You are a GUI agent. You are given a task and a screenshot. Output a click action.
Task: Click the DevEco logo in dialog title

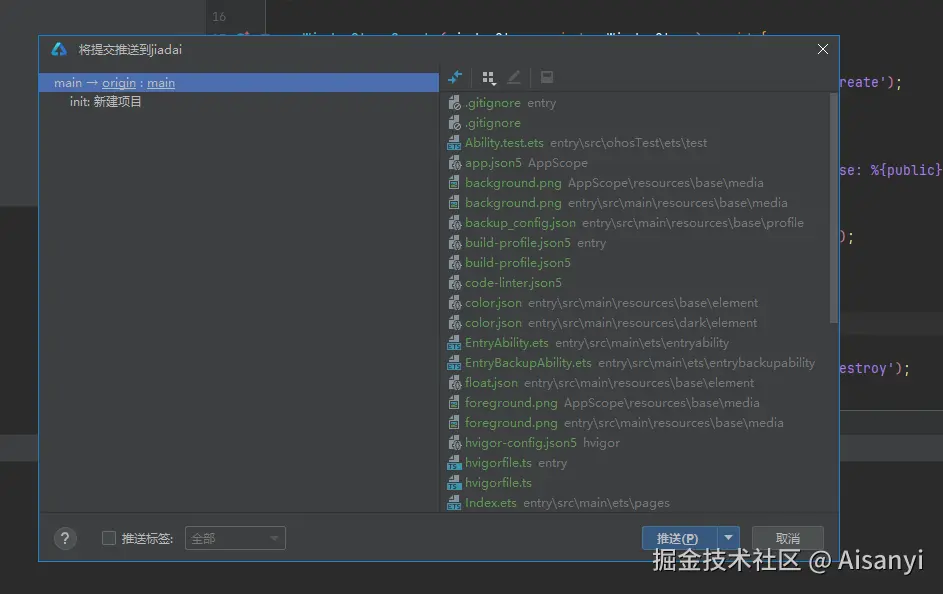pyautogui.click(x=59, y=49)
